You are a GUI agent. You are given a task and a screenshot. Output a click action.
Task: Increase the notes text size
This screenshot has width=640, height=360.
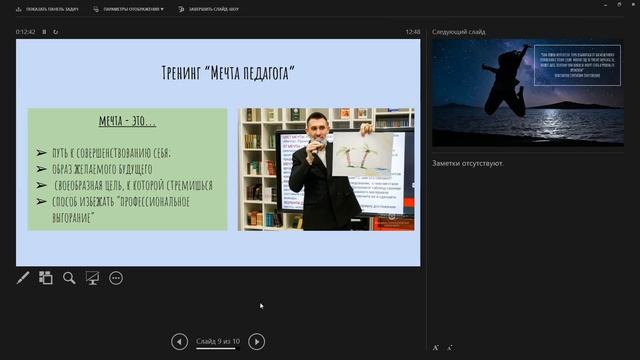coord(436,348)
